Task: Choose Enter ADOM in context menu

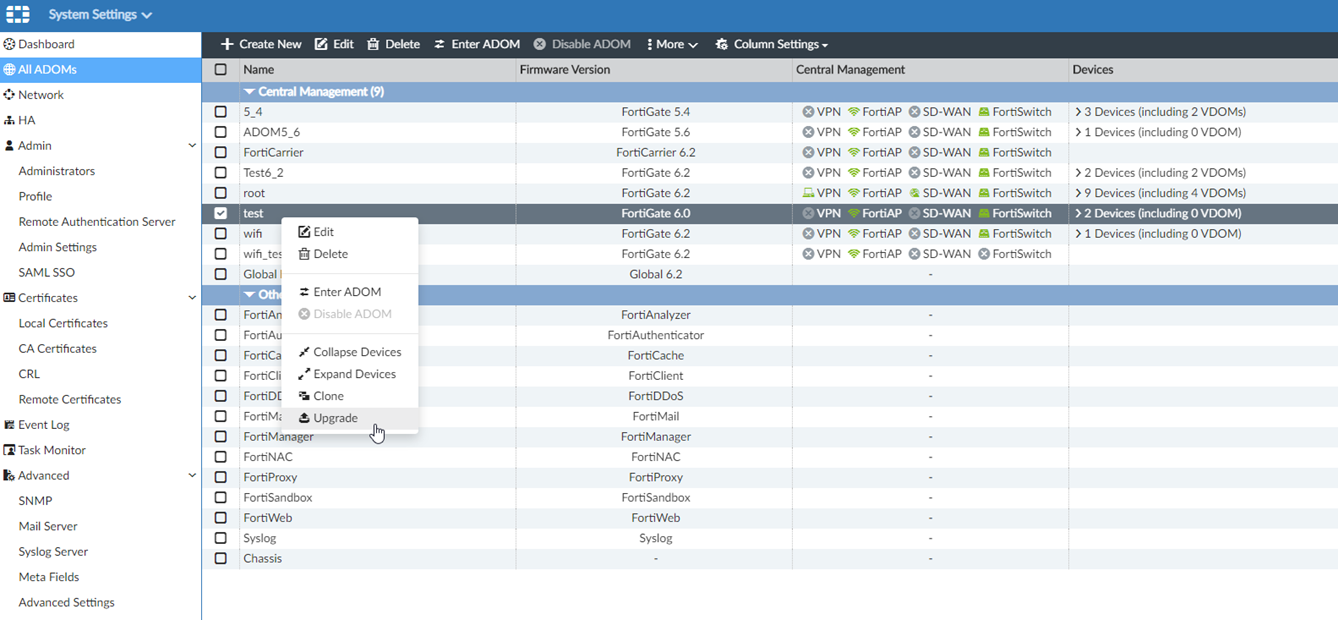Action: click(x=350, y=292)
